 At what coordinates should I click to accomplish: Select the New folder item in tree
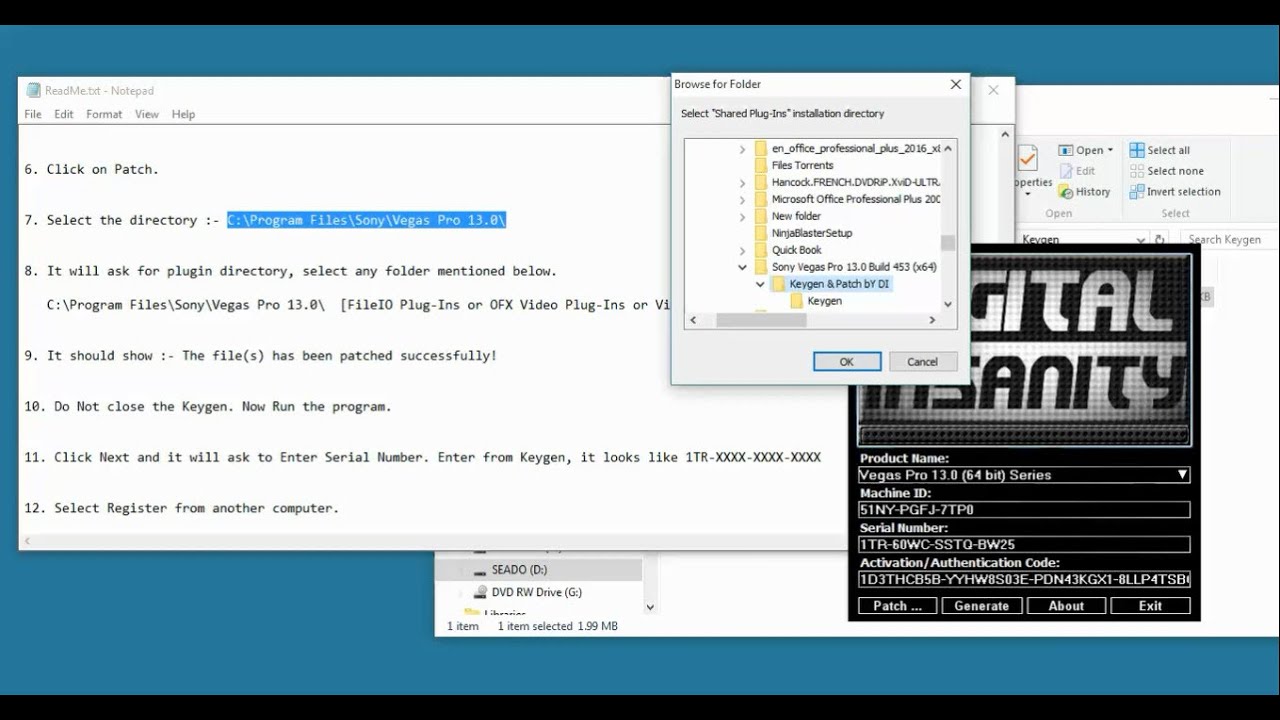click(x=796, y=216)
